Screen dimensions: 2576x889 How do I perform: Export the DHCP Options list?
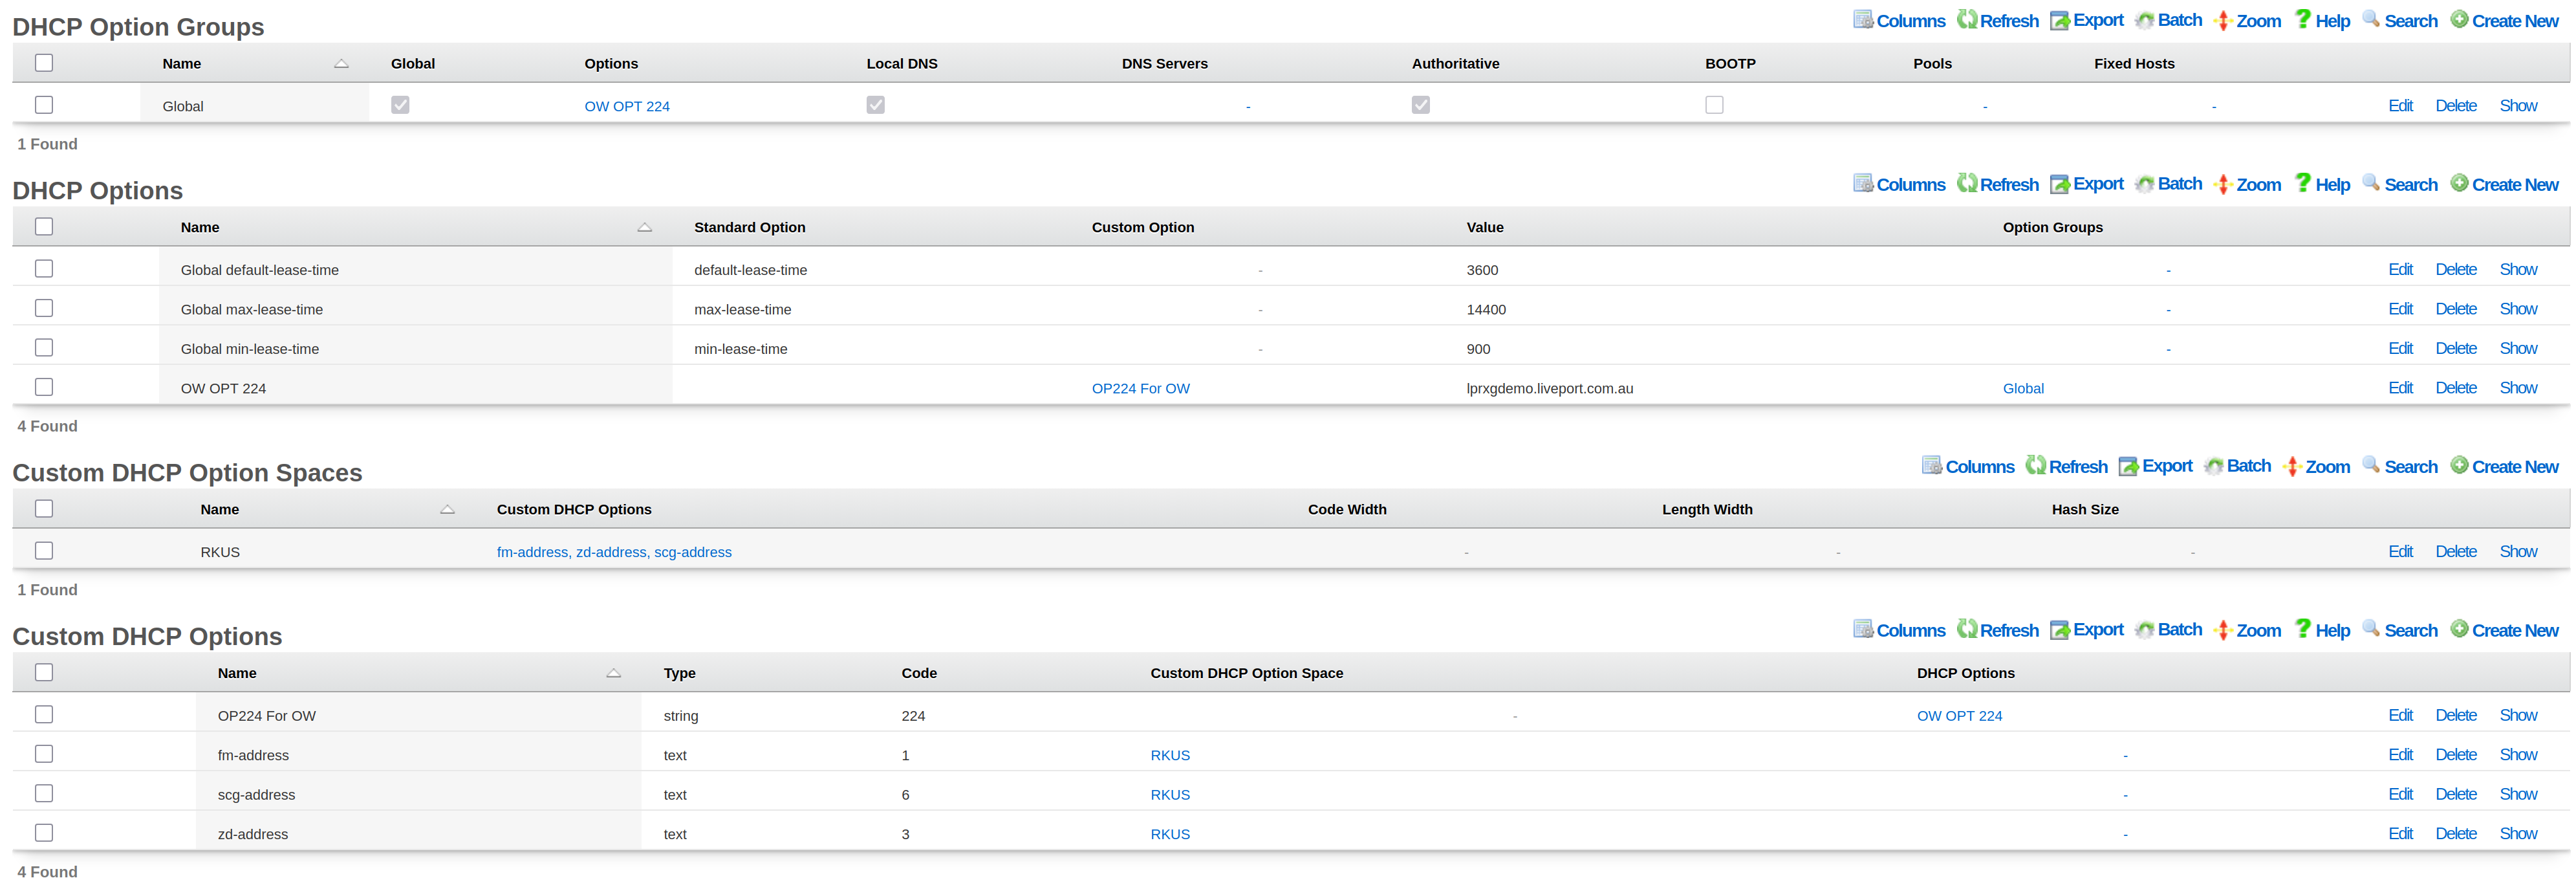[2086, 185]
